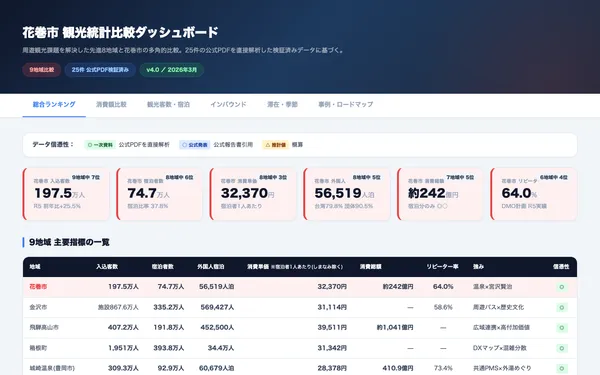The width and height of the screenshot is (600, 375).
Task: Click the 温泉×宮沢賢治 cell
Action: click(492, 287)
